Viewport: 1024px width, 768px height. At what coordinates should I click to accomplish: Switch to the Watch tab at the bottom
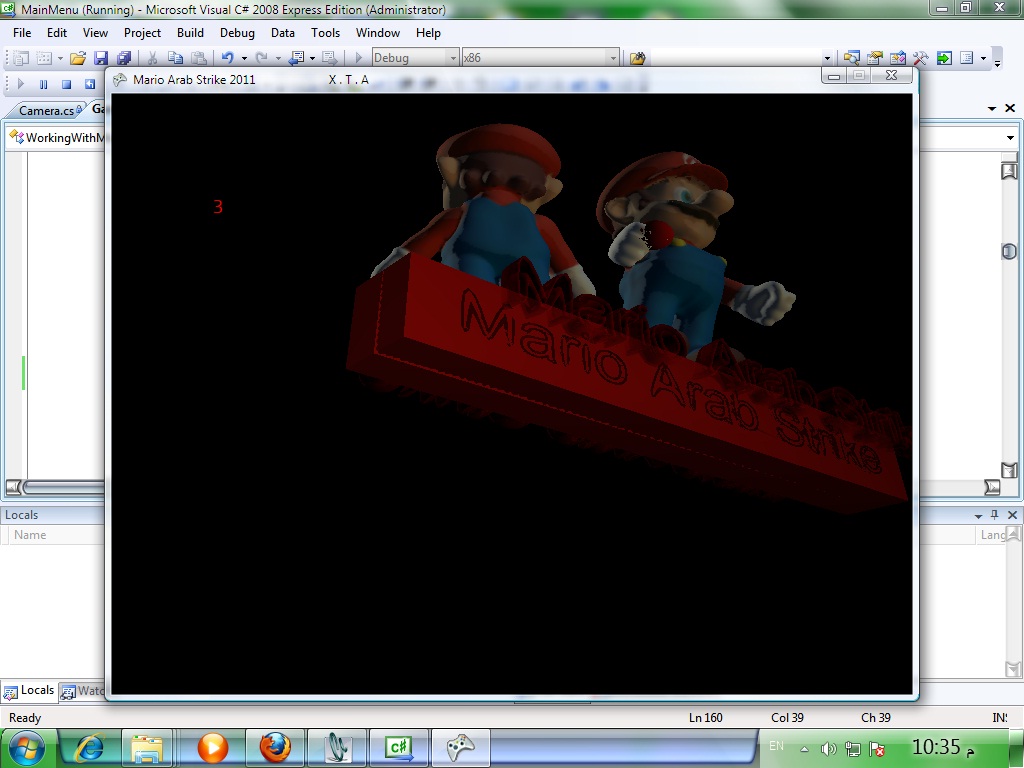click(x=82, y=691)
